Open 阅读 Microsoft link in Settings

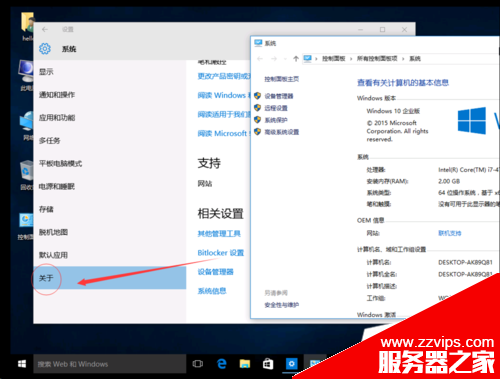[224, 133]
